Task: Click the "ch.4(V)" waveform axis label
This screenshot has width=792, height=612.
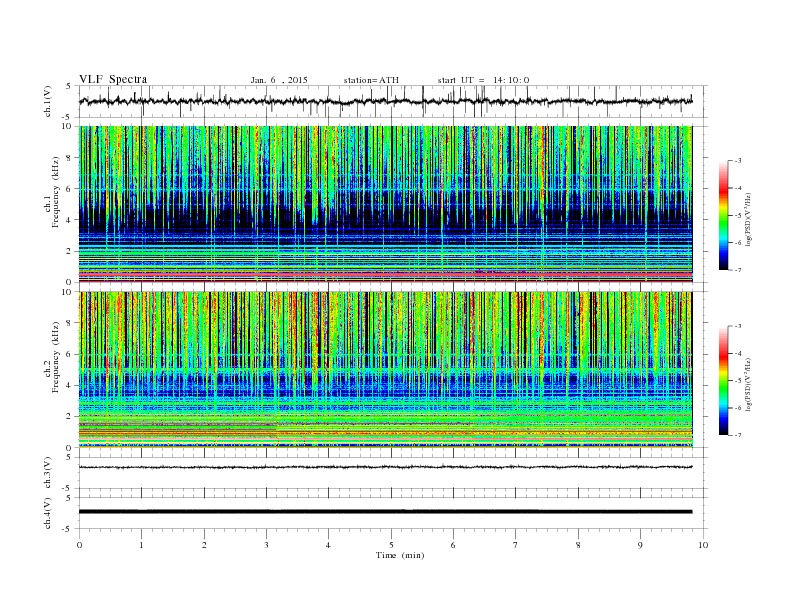Action: pos(48,514)
